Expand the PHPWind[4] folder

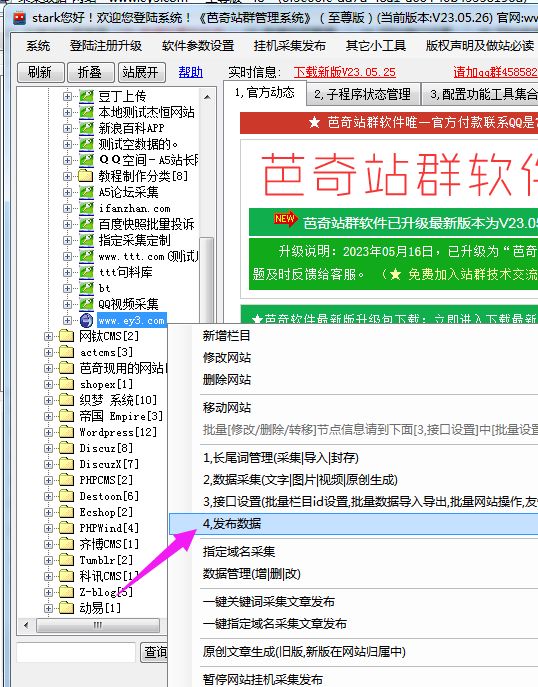click(x=48, y=528)
